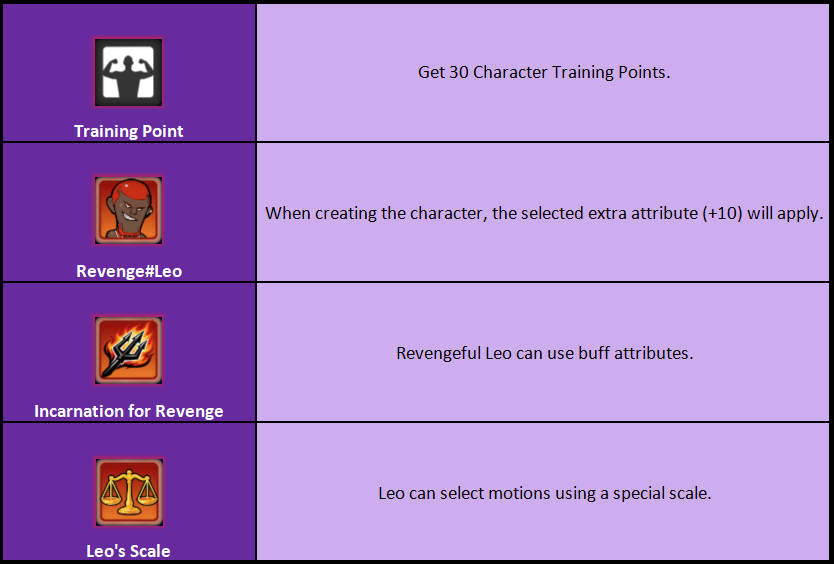Image resolution: width=834 pixels, height=564 pixels.
Task: Select the Revenge#Leo red-haired character icon
Action: (128, 210)
